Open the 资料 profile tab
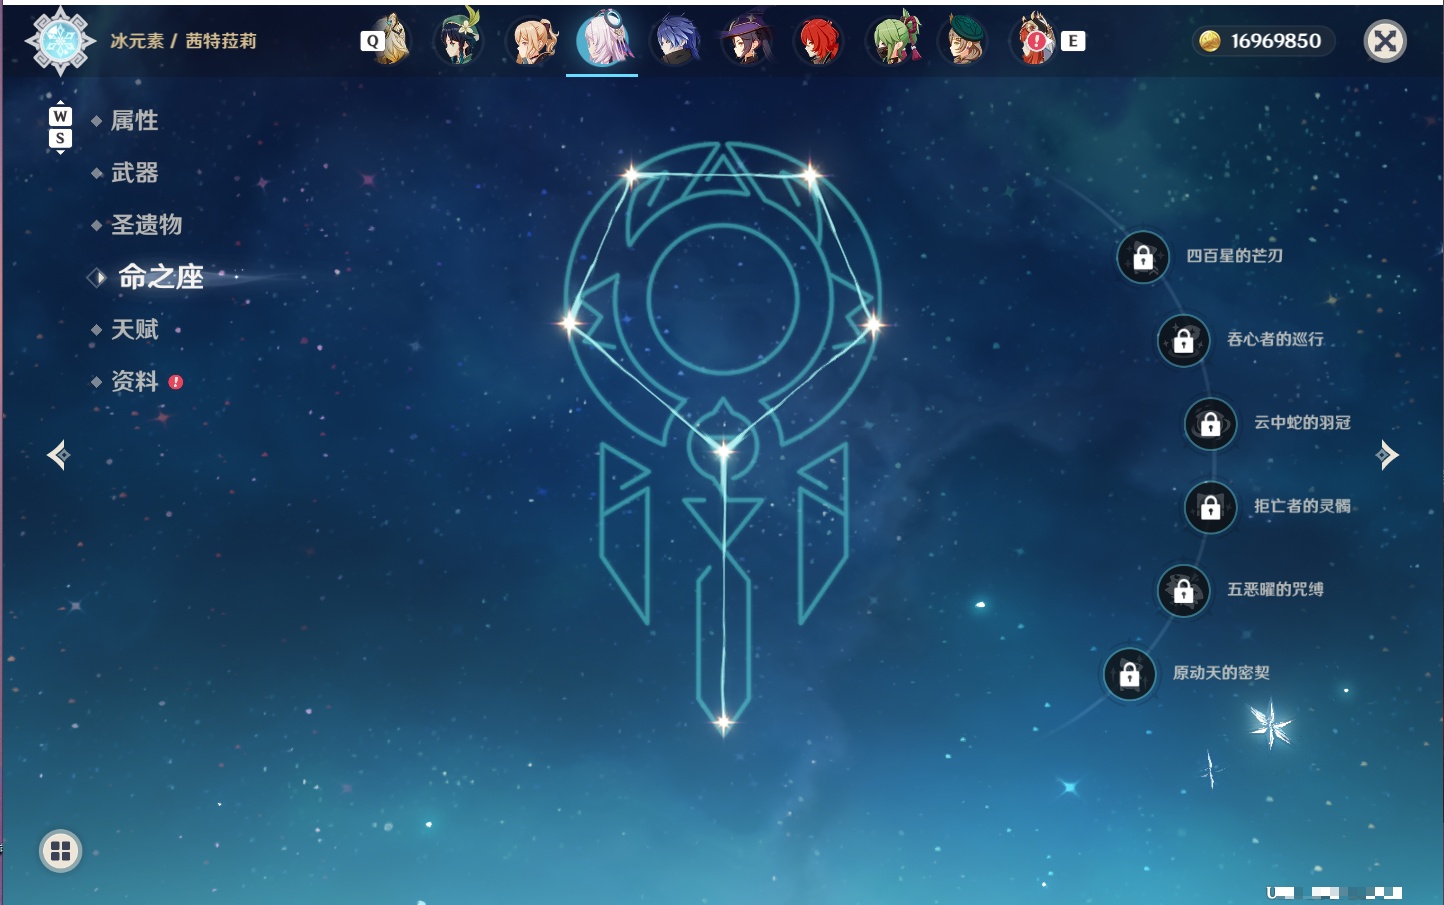The image size is (1444, 905). tap(134, 381)
